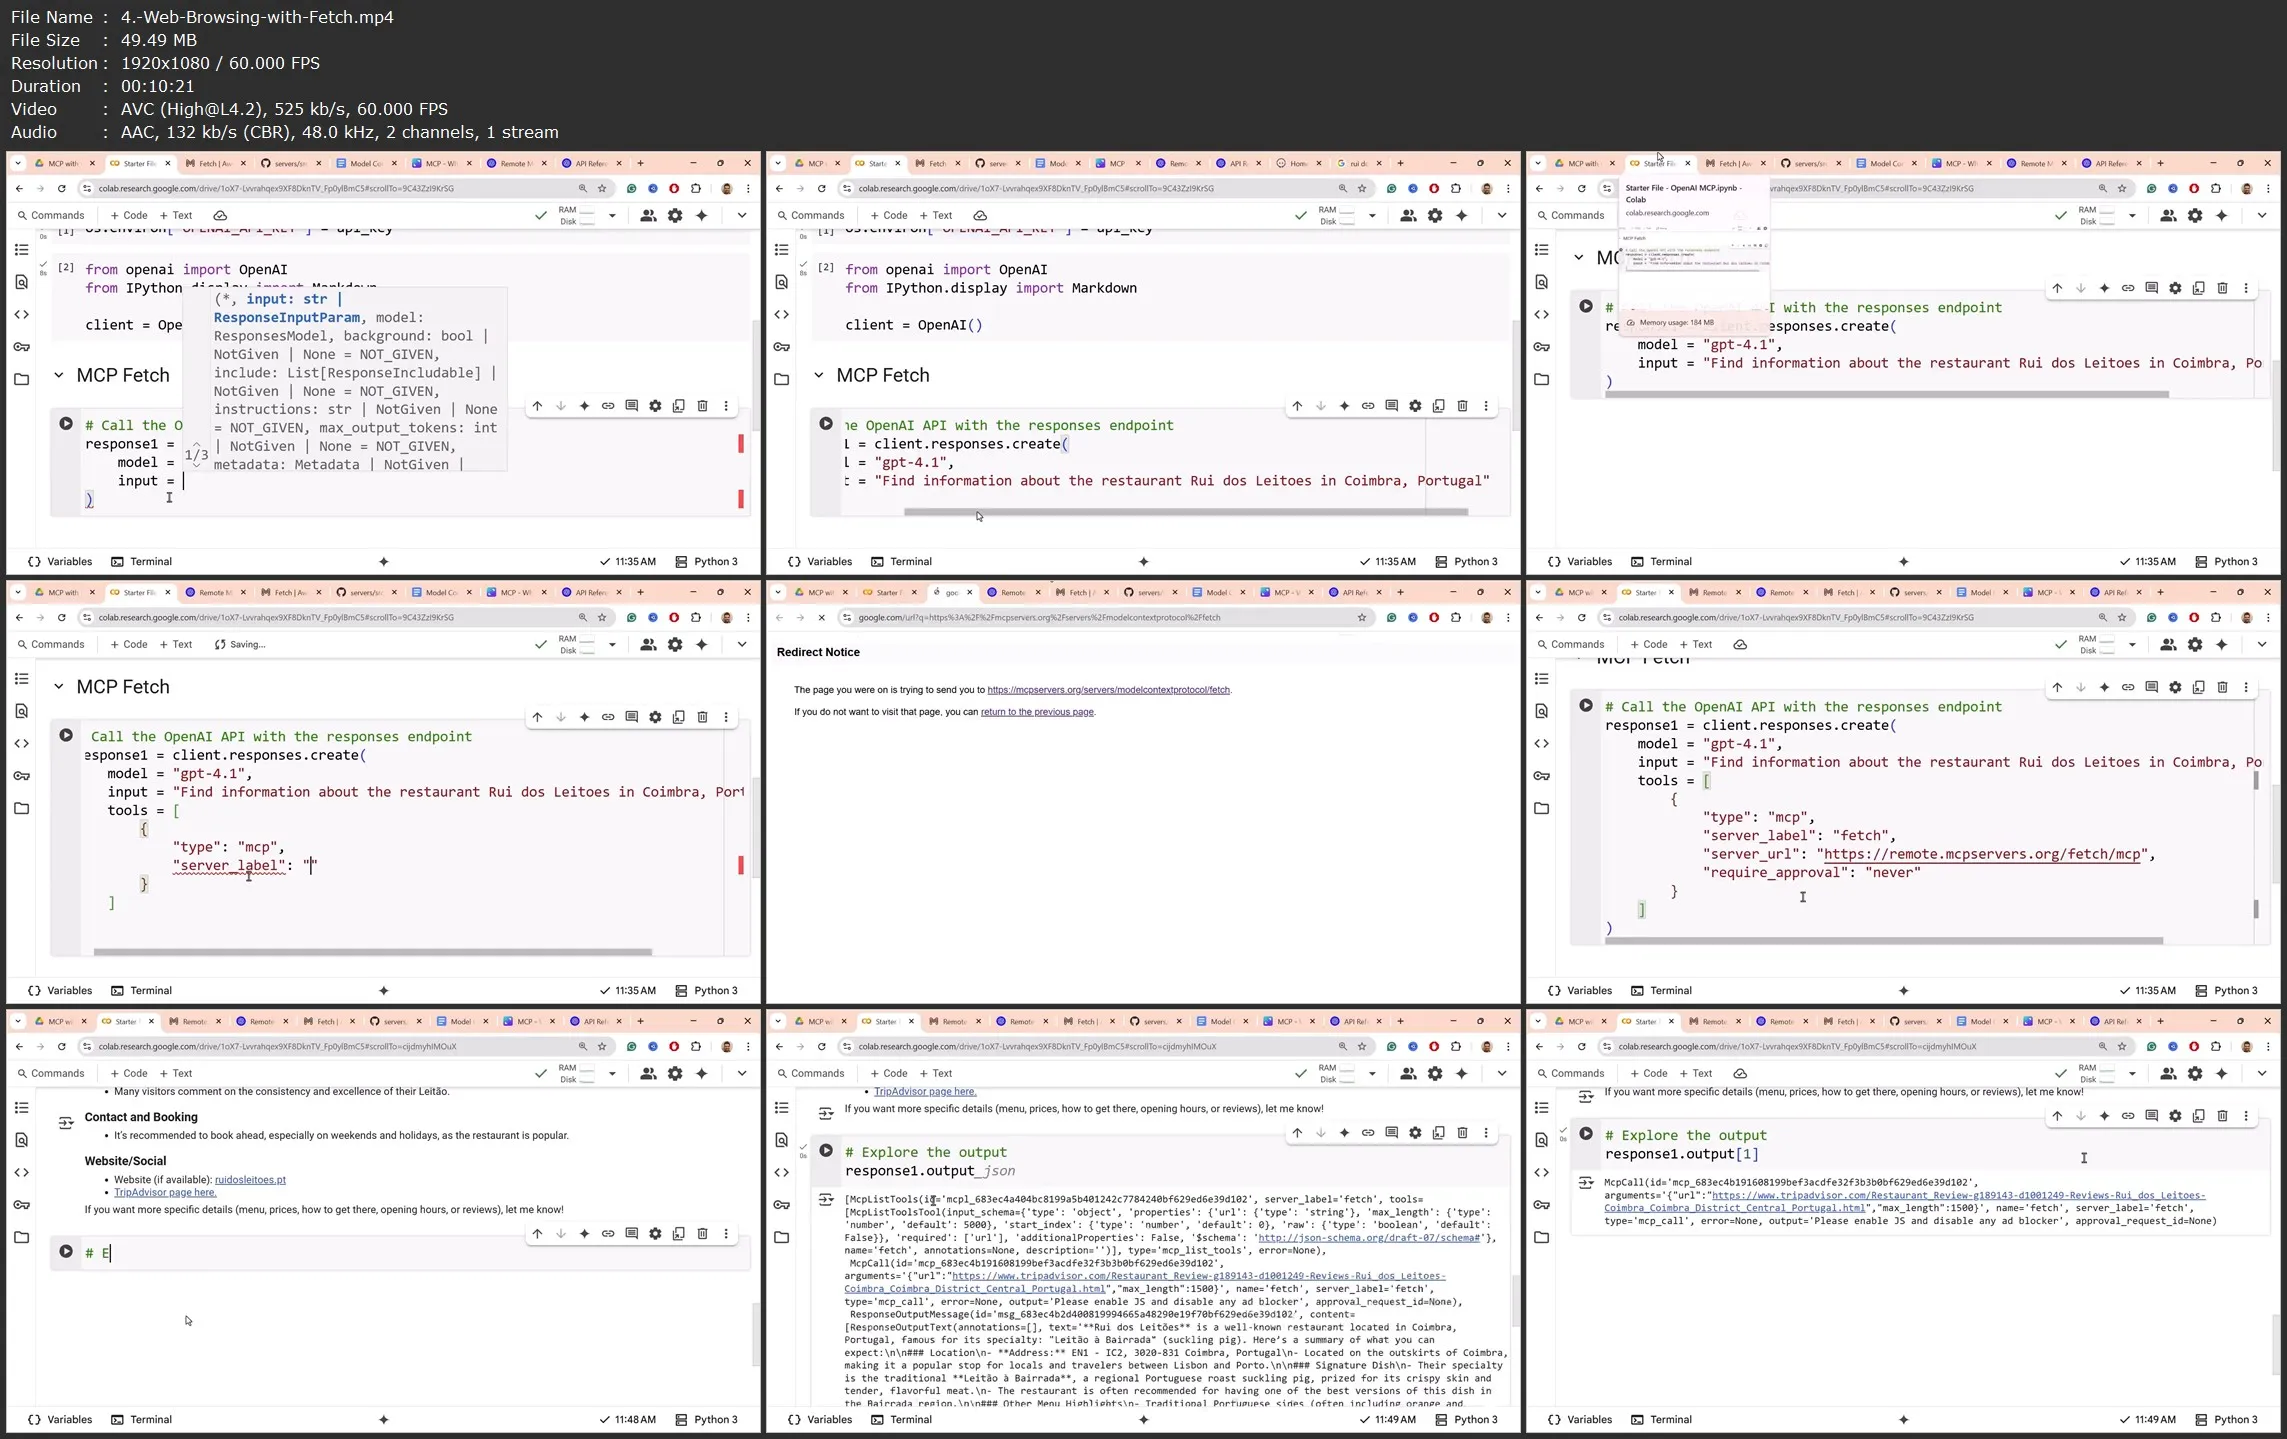Collapse the MCP Fetch section in 'Saving...' window
This screenshot has height=1439, width=2287.
click(x=58, y=687)
